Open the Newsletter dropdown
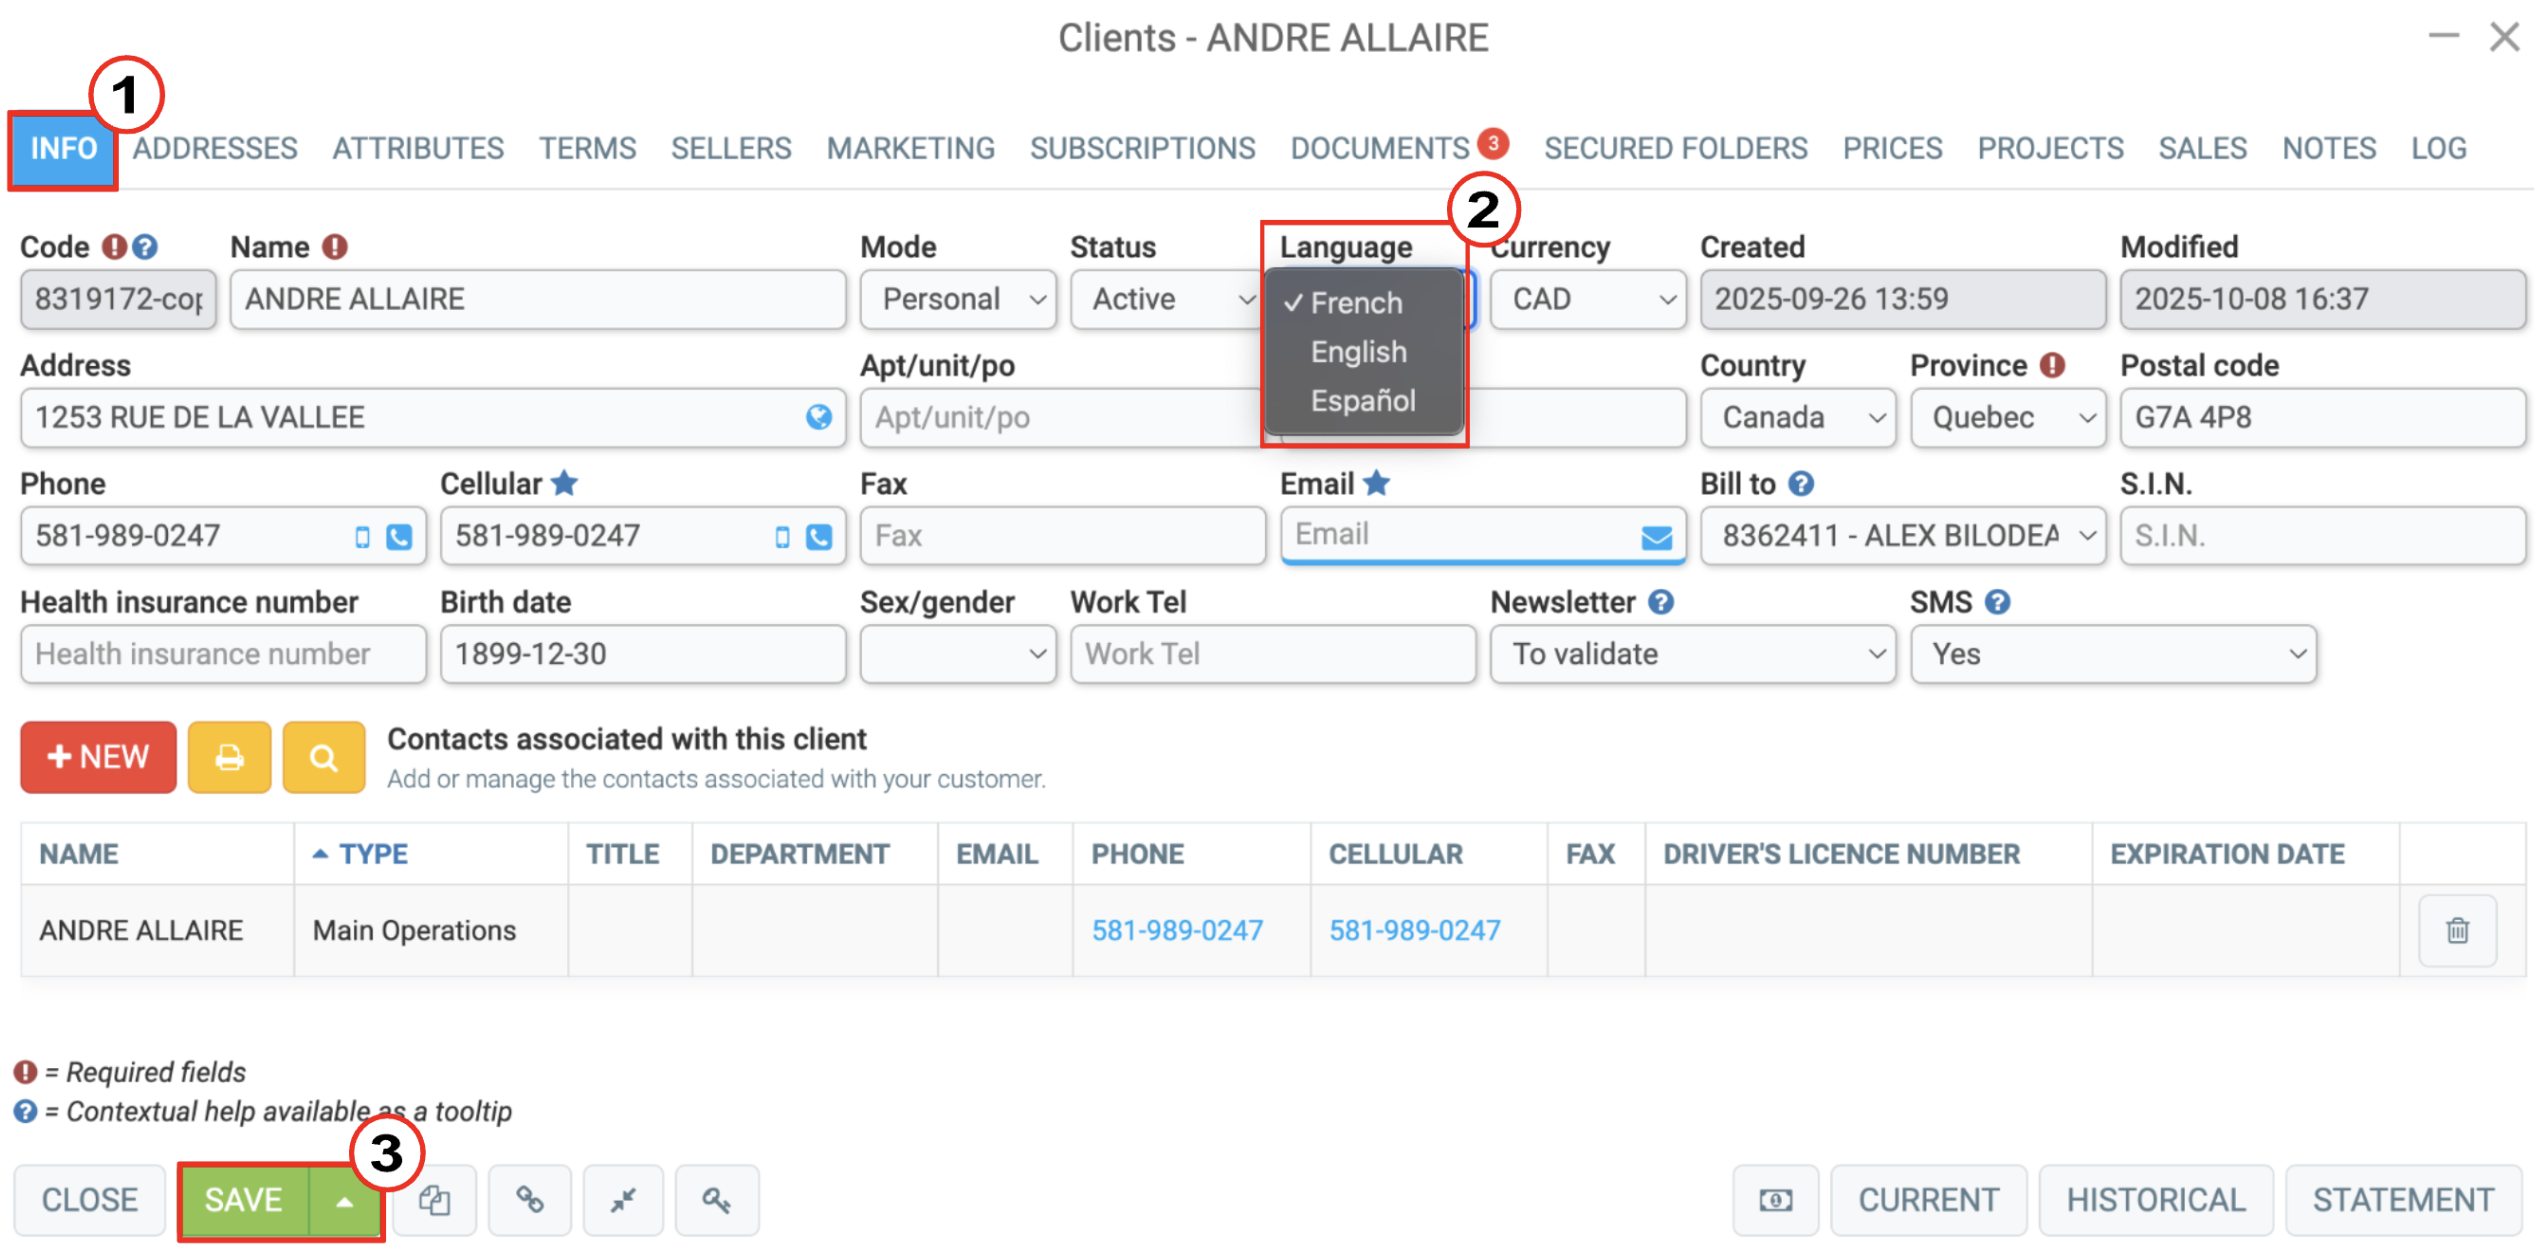 coord(1692,654)
